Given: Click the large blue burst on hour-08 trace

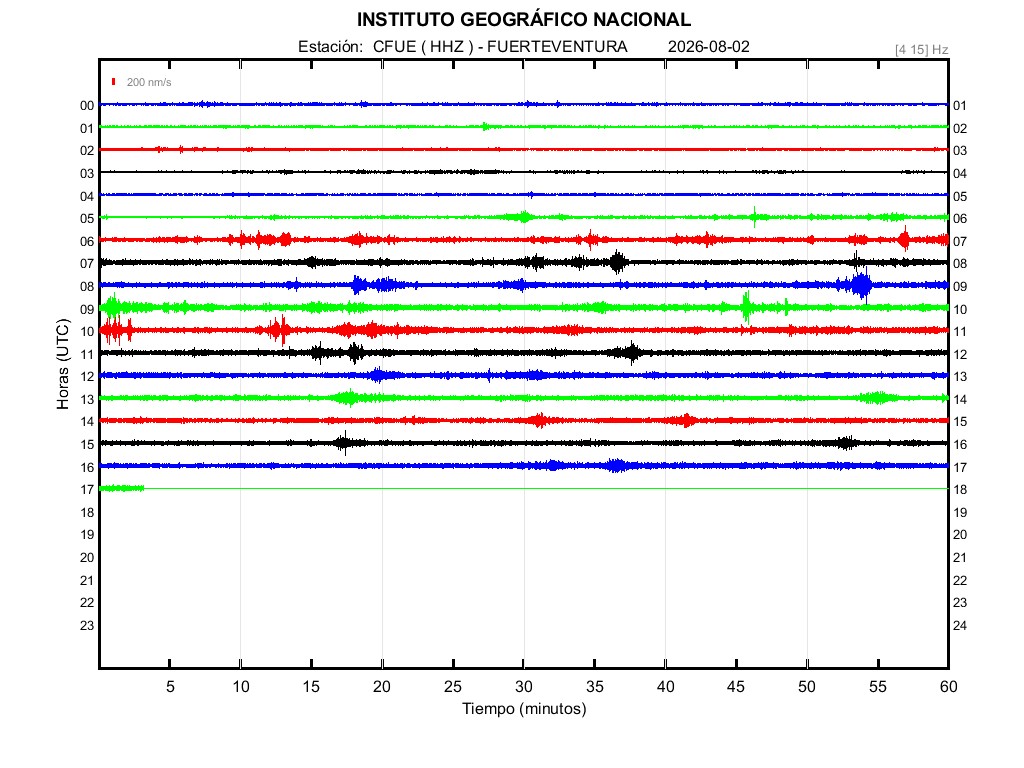Looking at the screenshot, I should (x=861, y=285).
